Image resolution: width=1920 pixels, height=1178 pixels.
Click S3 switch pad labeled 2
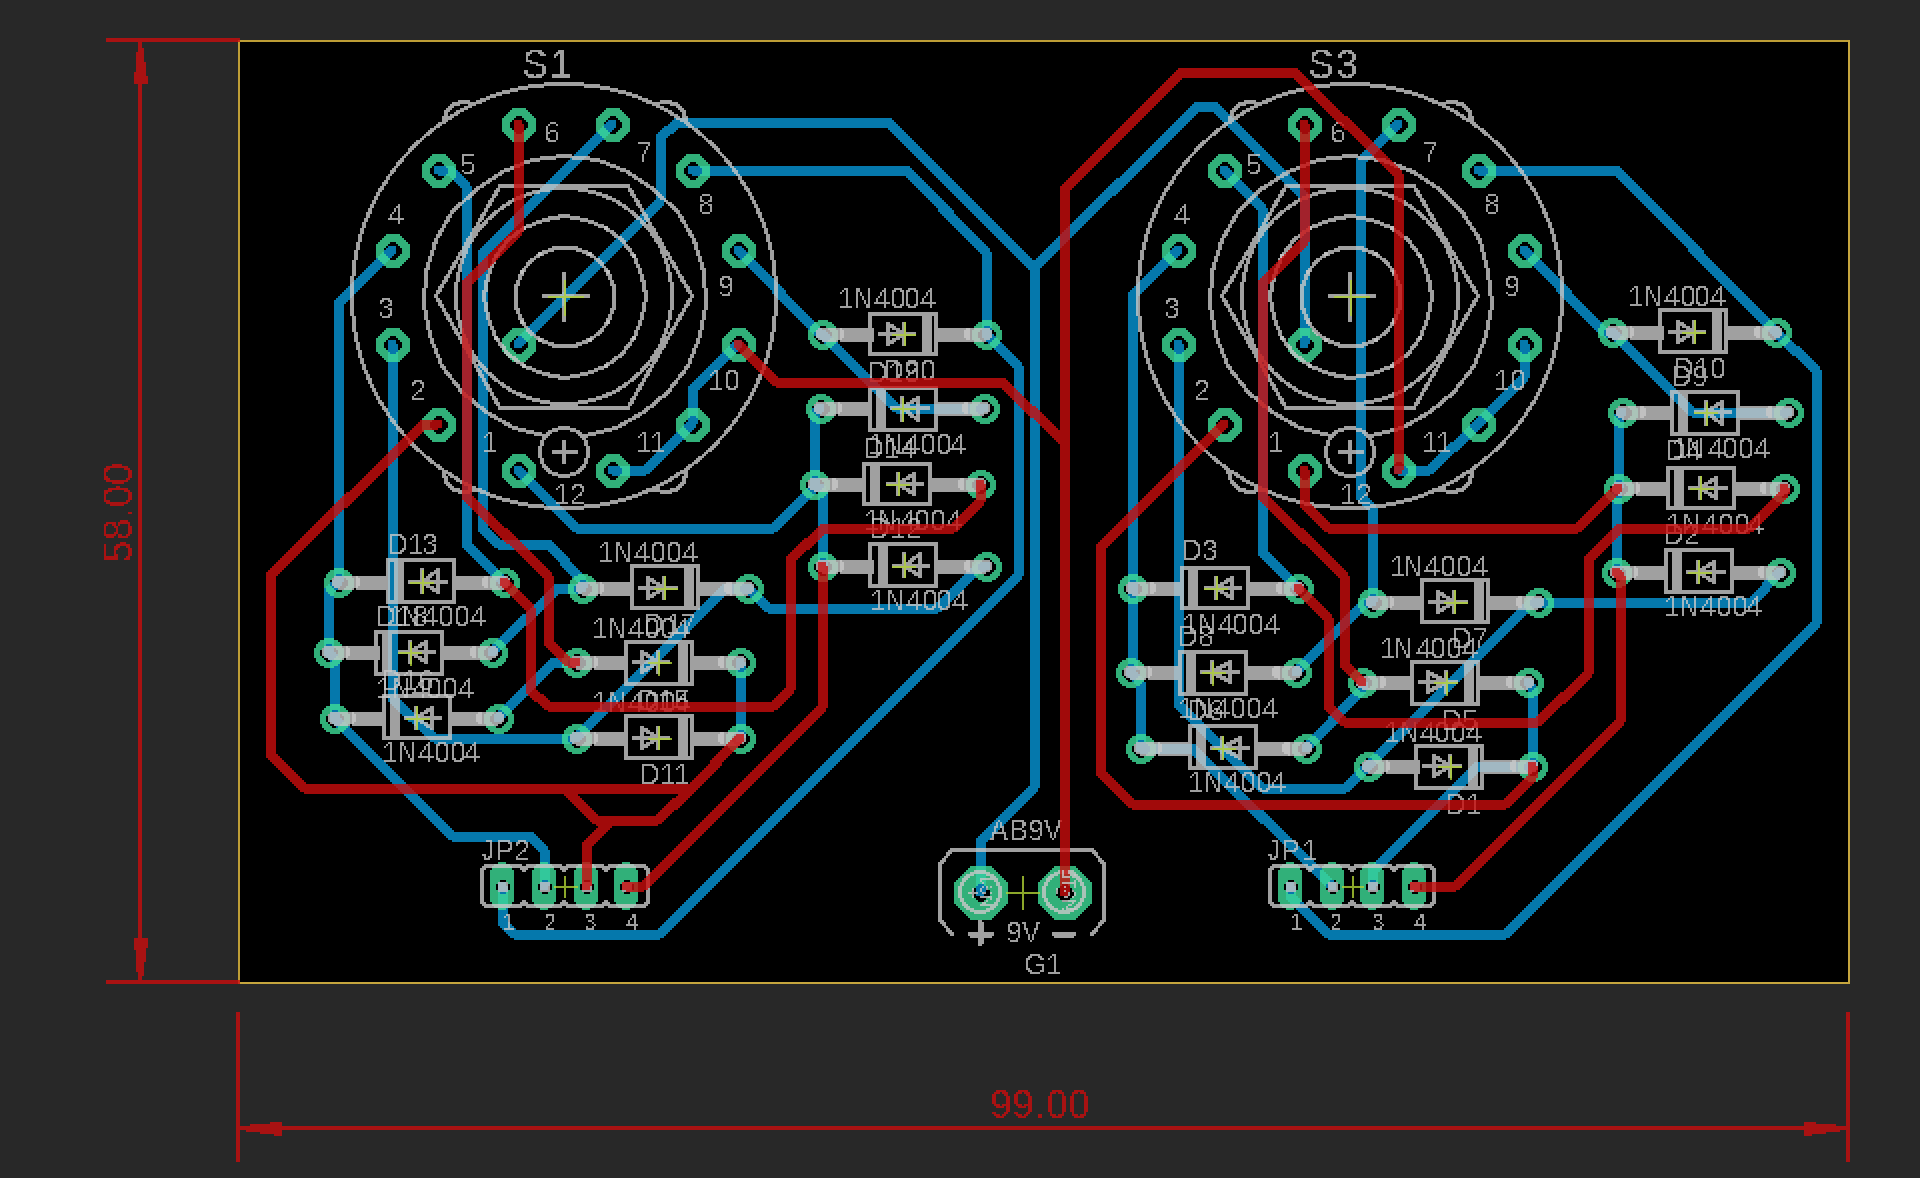coord(1226,426)
